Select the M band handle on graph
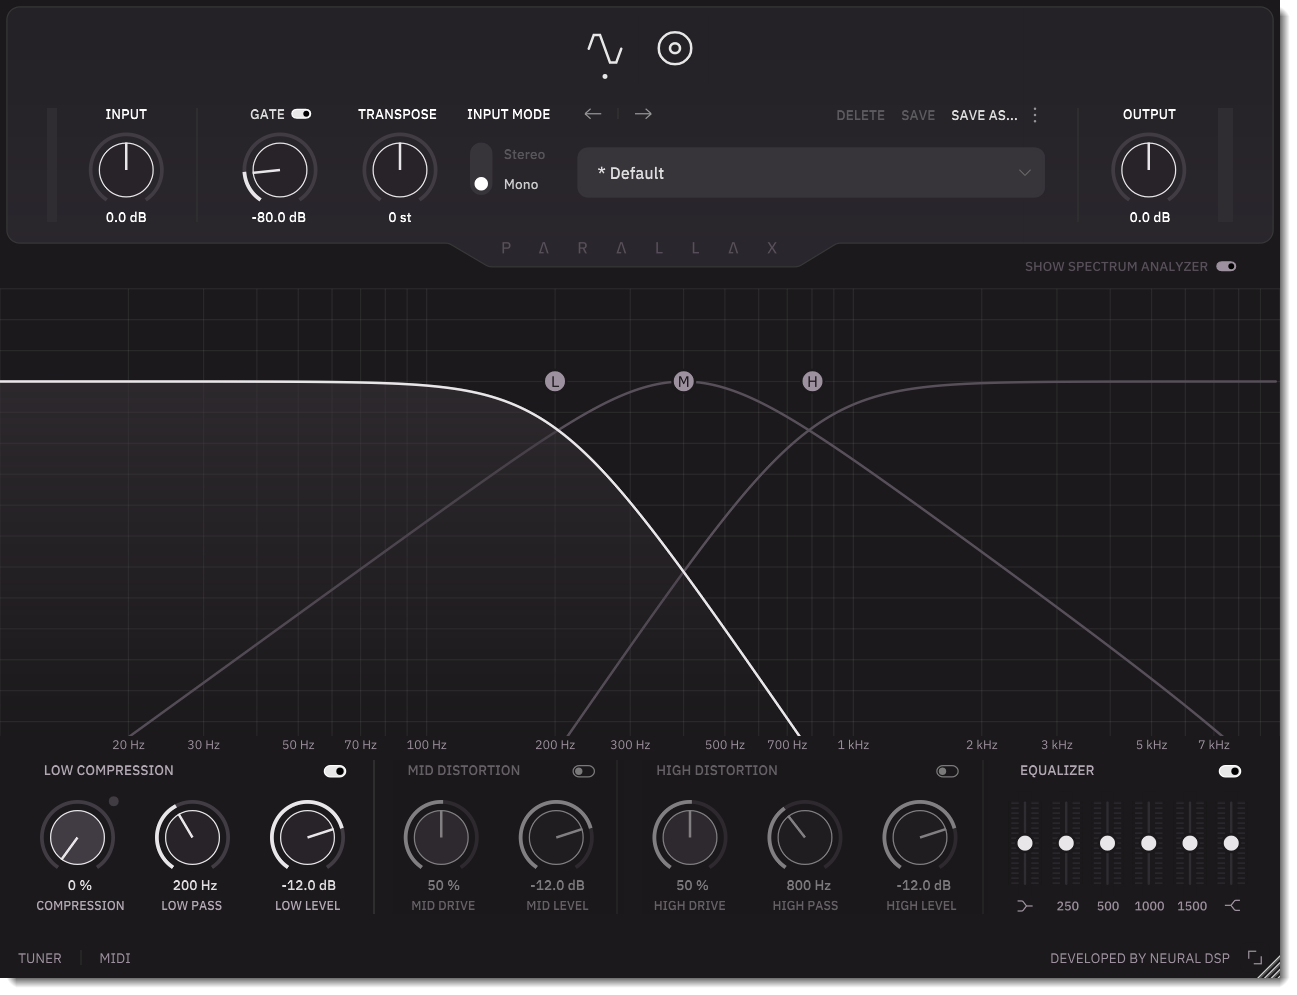Image resolution: width=1297 pixels, height=995 pixels. click(683, 381)
